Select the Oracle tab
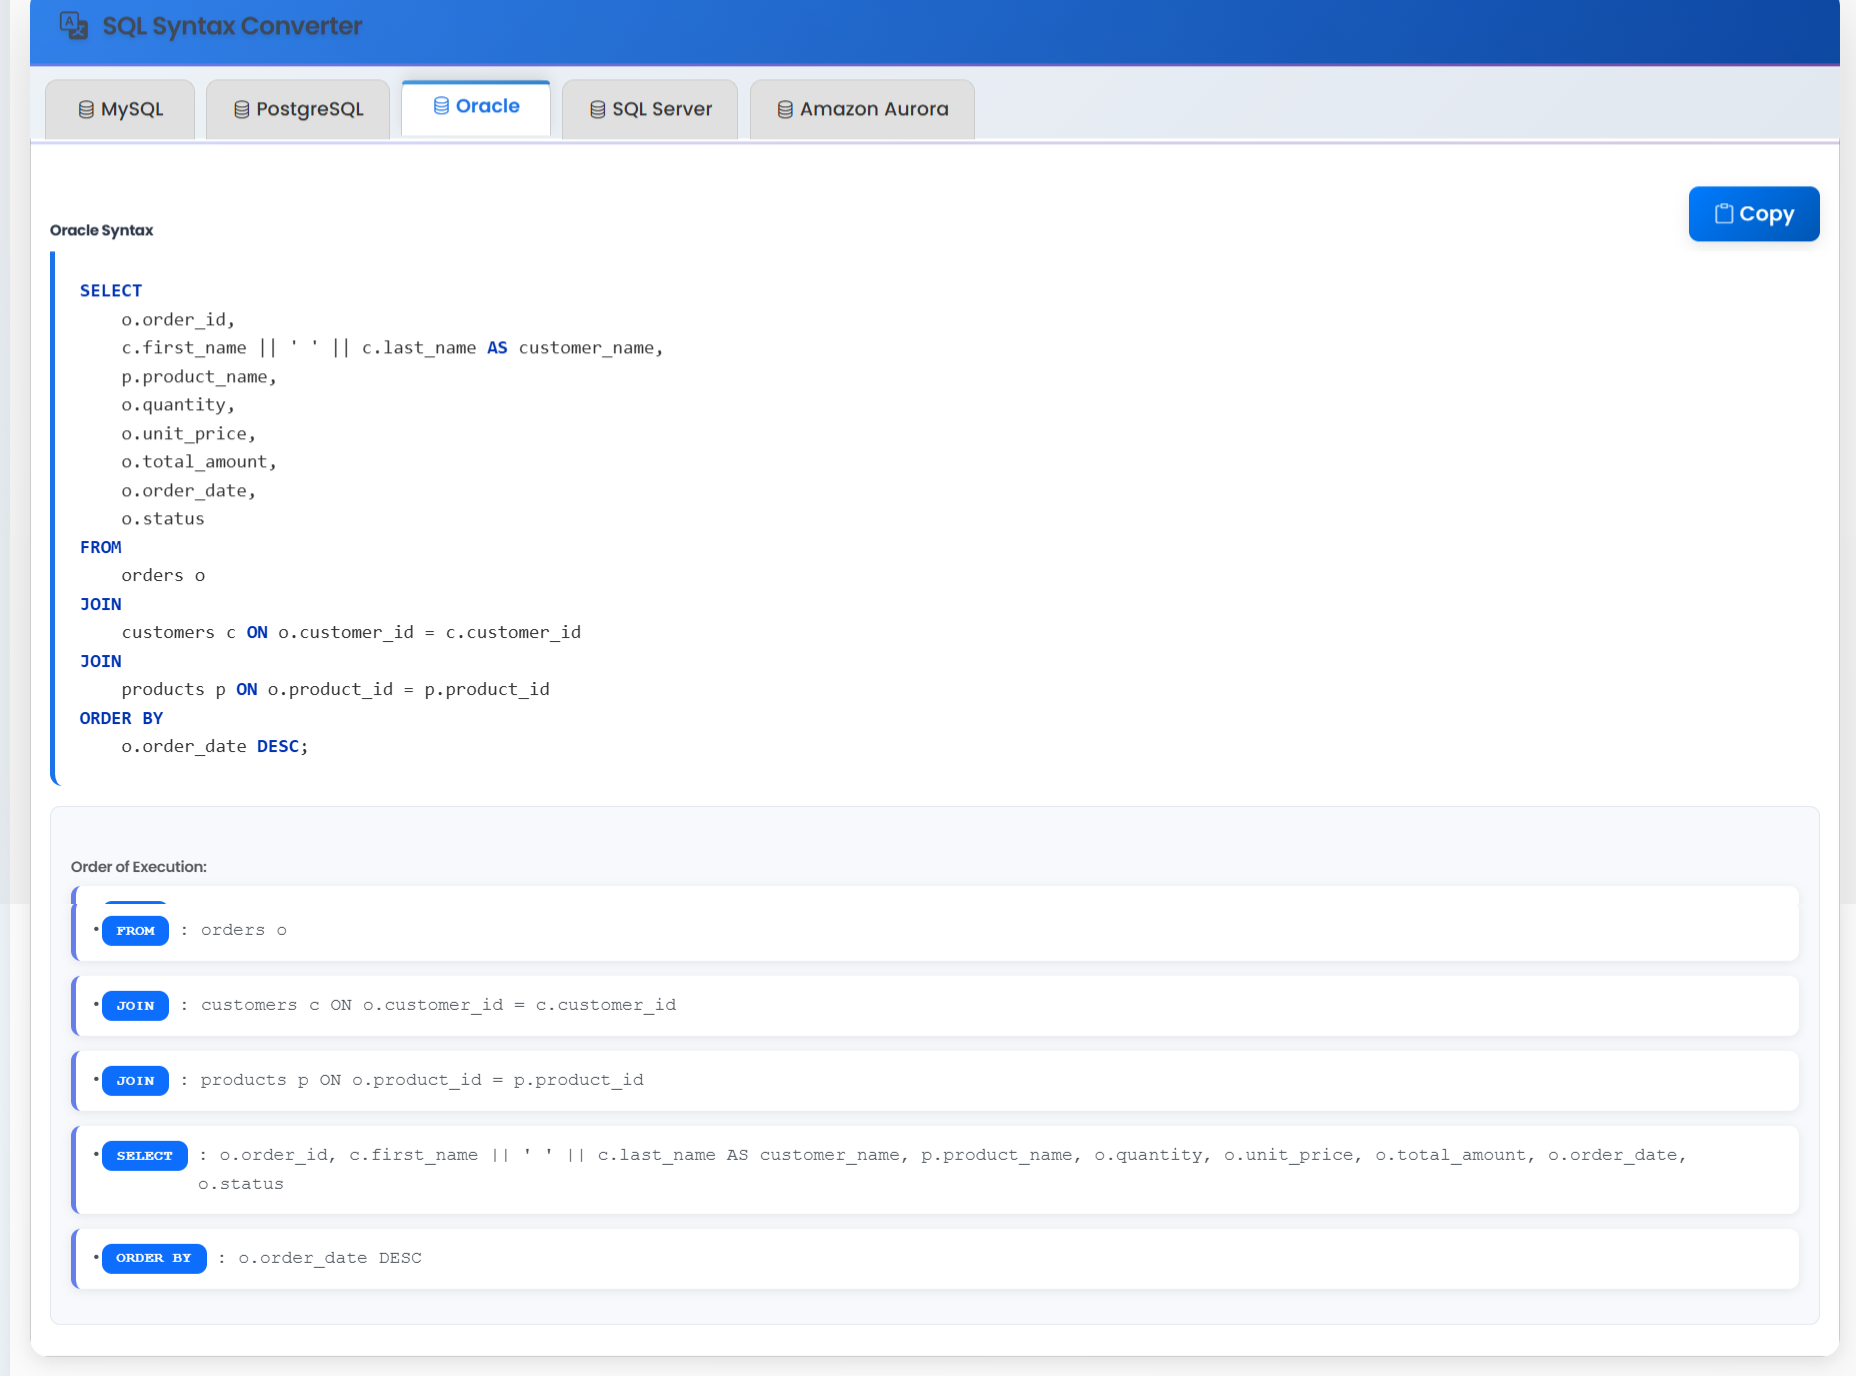This screenshot has width=1856, height=1376. click(476, 107)
